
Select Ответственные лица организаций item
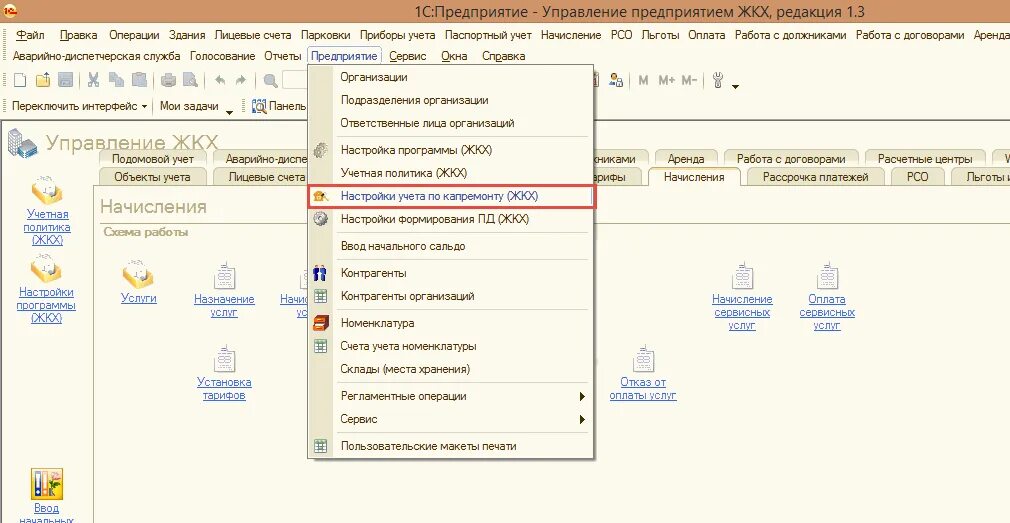pyautogui.click(x=450, y=123)
